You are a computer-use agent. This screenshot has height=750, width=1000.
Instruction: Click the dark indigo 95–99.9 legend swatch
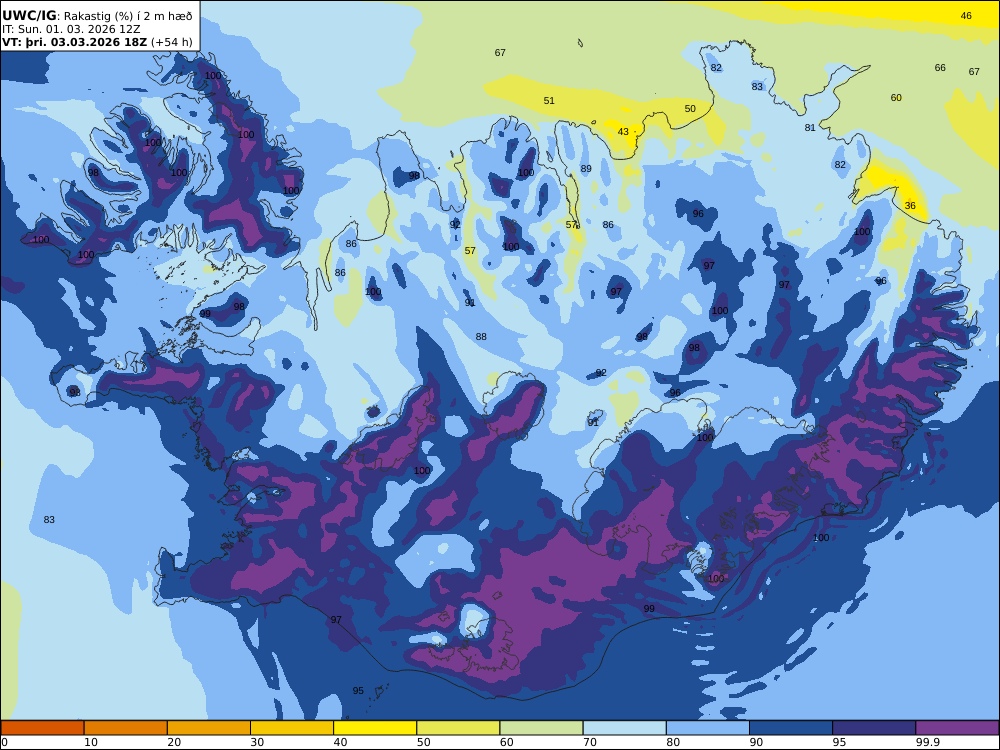point(874,728)
